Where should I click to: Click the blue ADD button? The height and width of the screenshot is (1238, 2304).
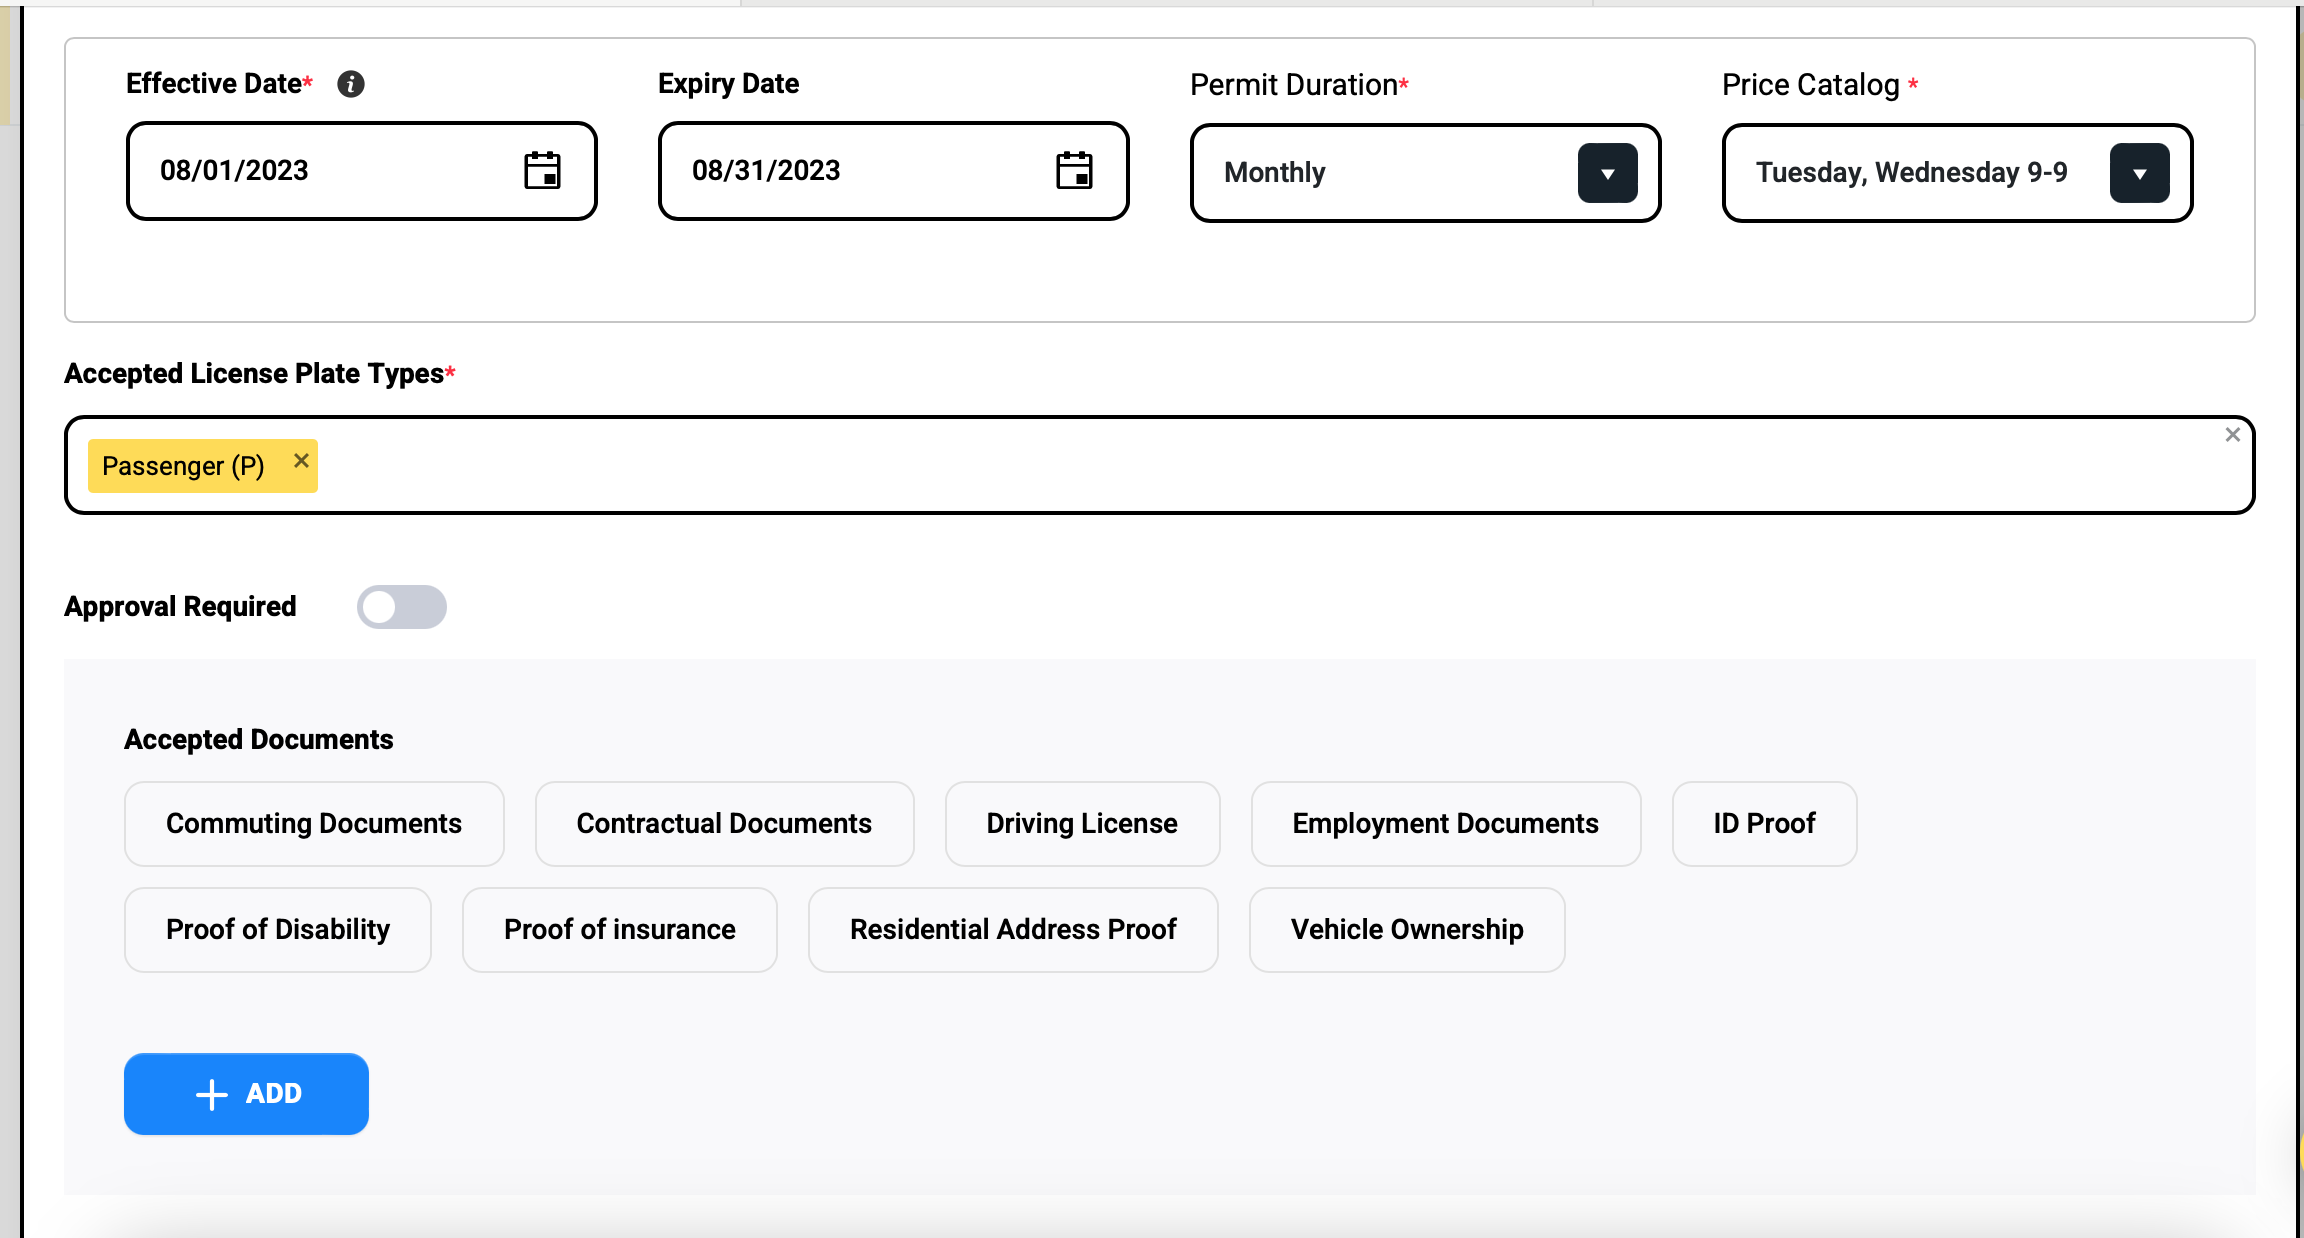coord(246,1094)
